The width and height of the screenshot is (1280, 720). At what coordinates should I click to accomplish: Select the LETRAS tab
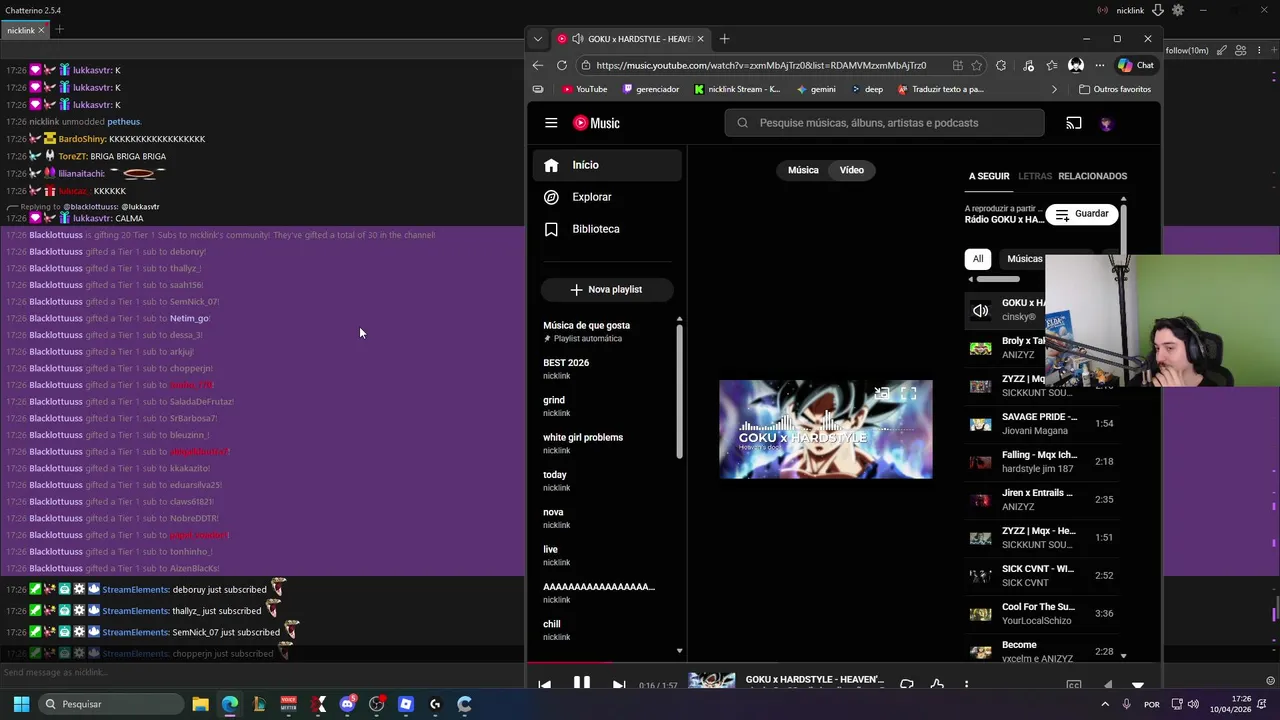[1035, 176]
